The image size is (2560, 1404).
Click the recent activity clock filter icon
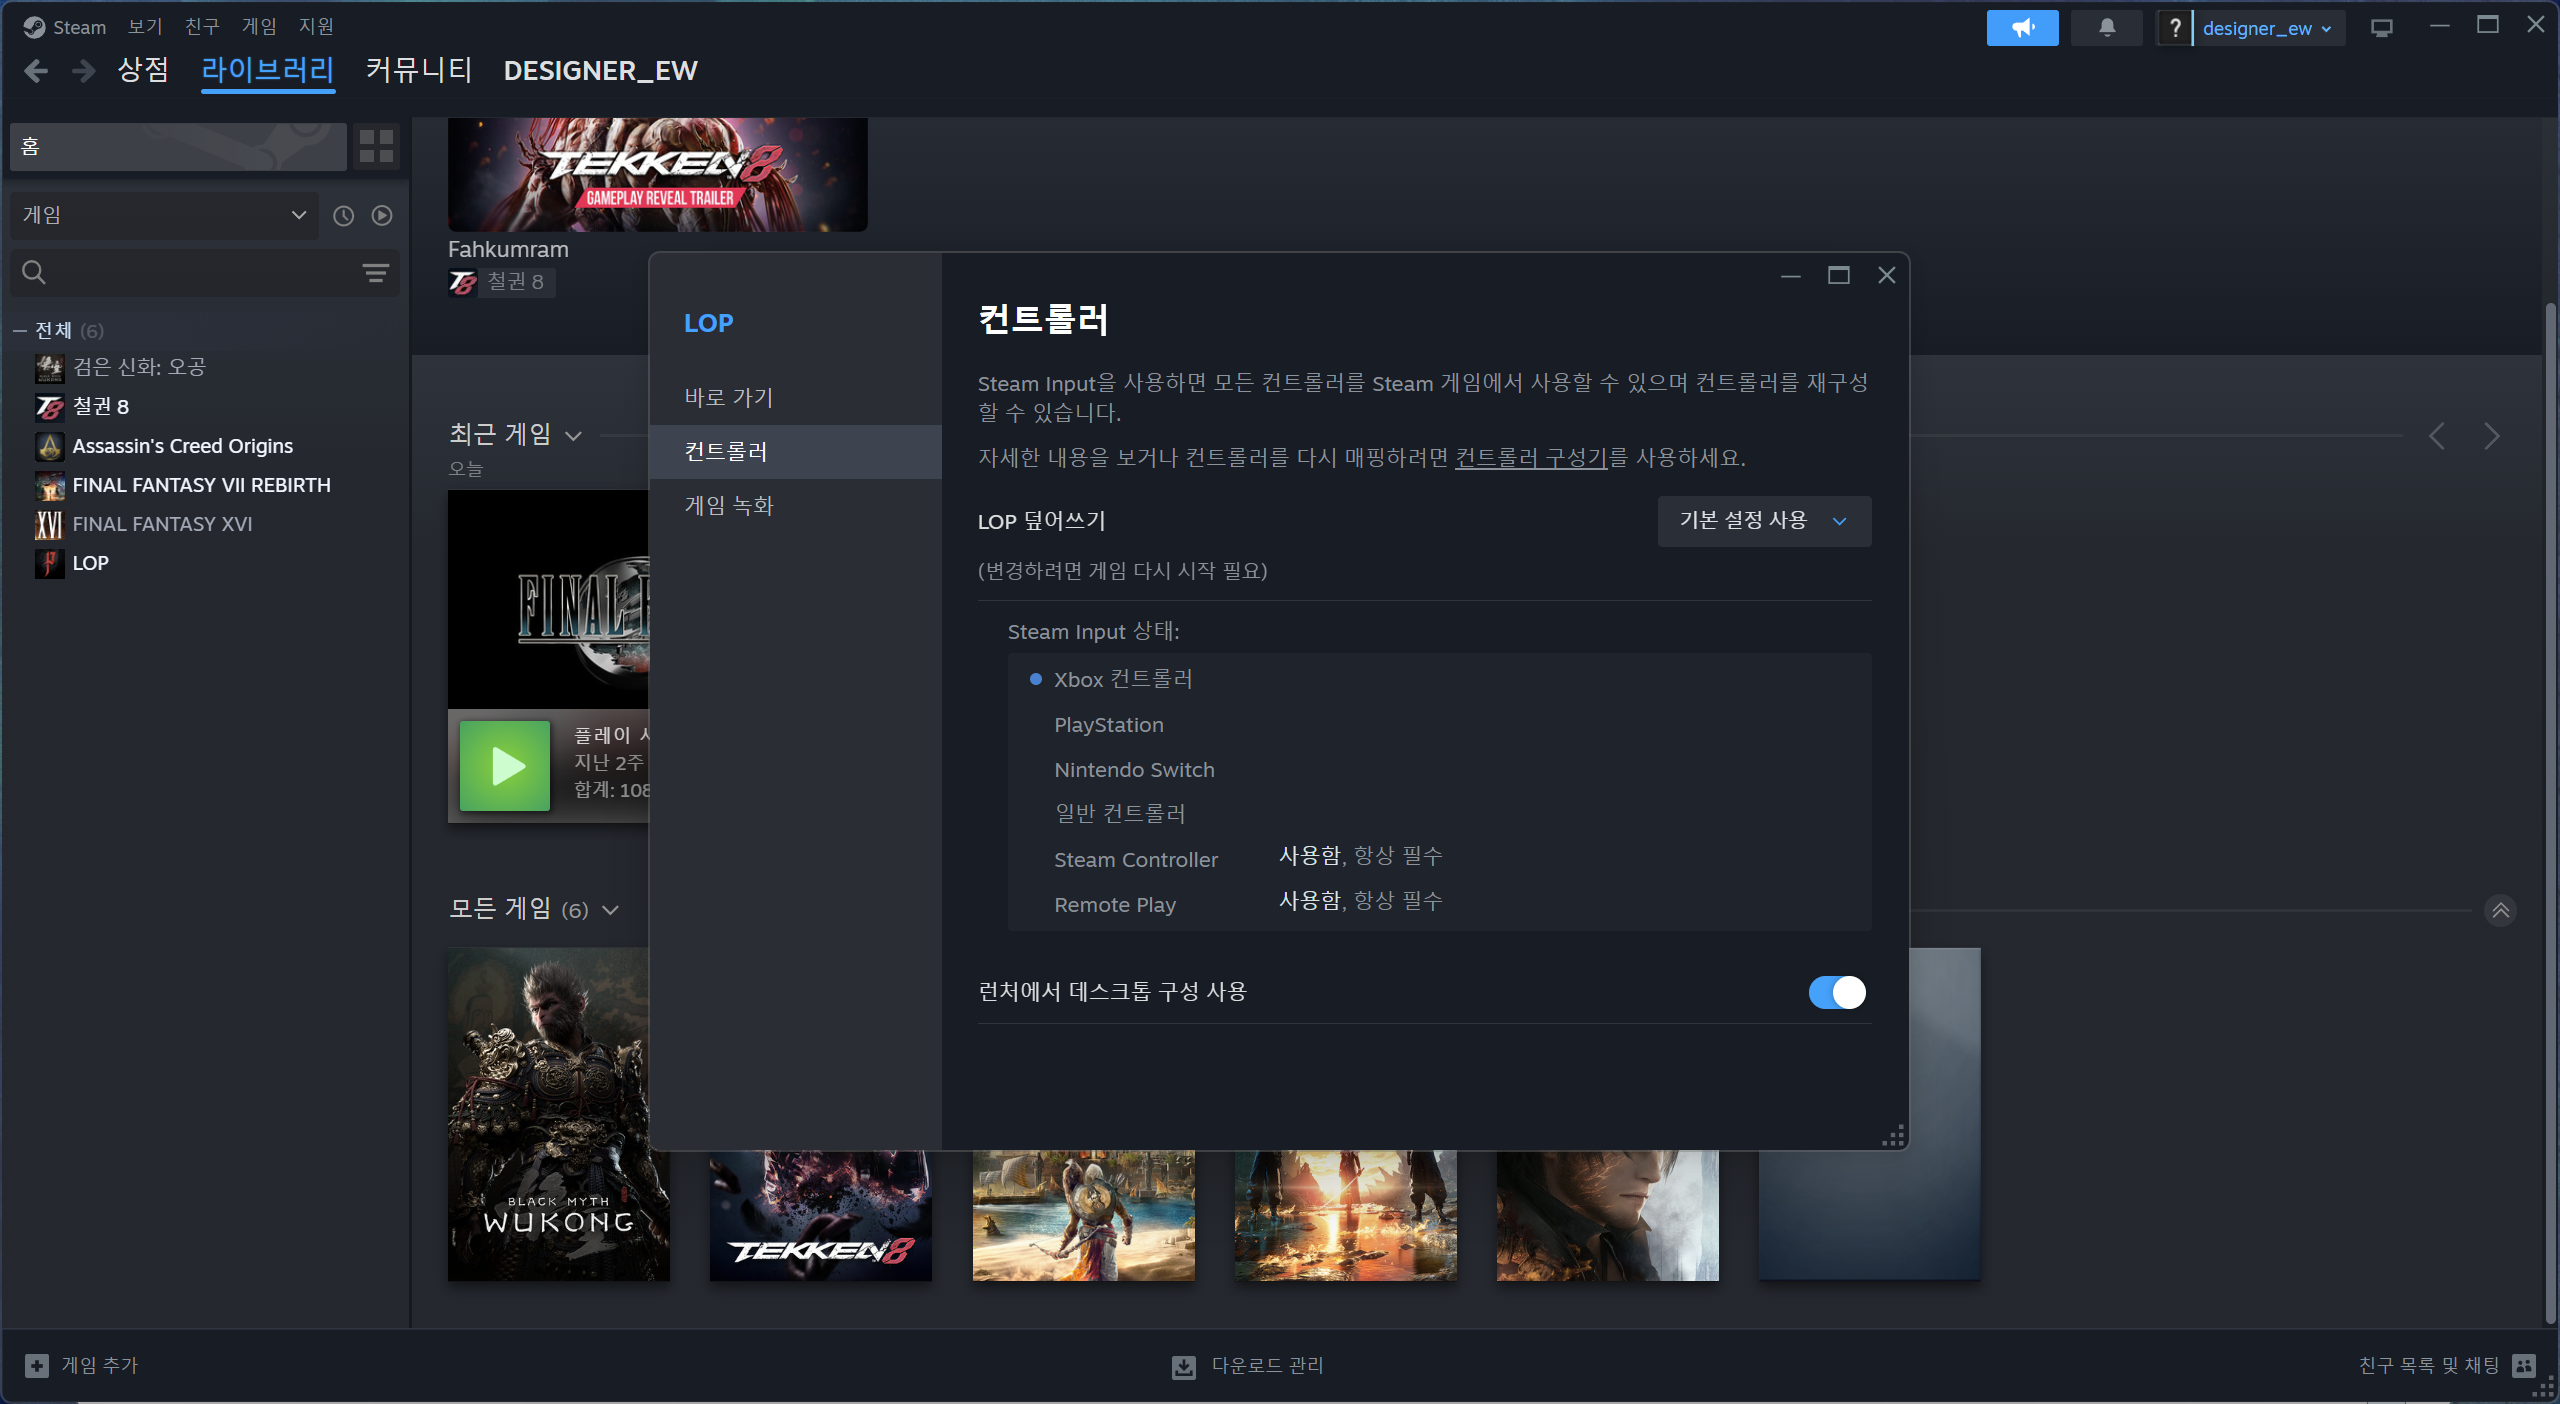pyautogui.click(x=343, y=216)
